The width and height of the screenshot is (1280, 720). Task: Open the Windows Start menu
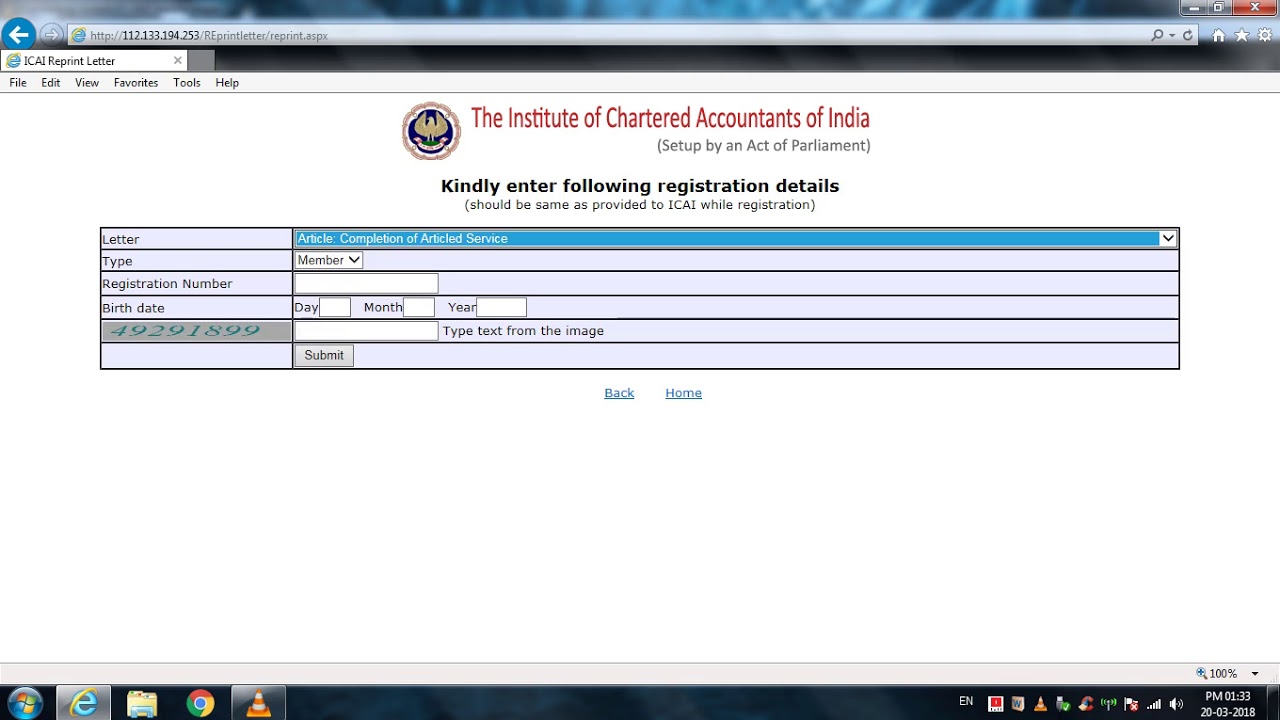pos(25,703)
